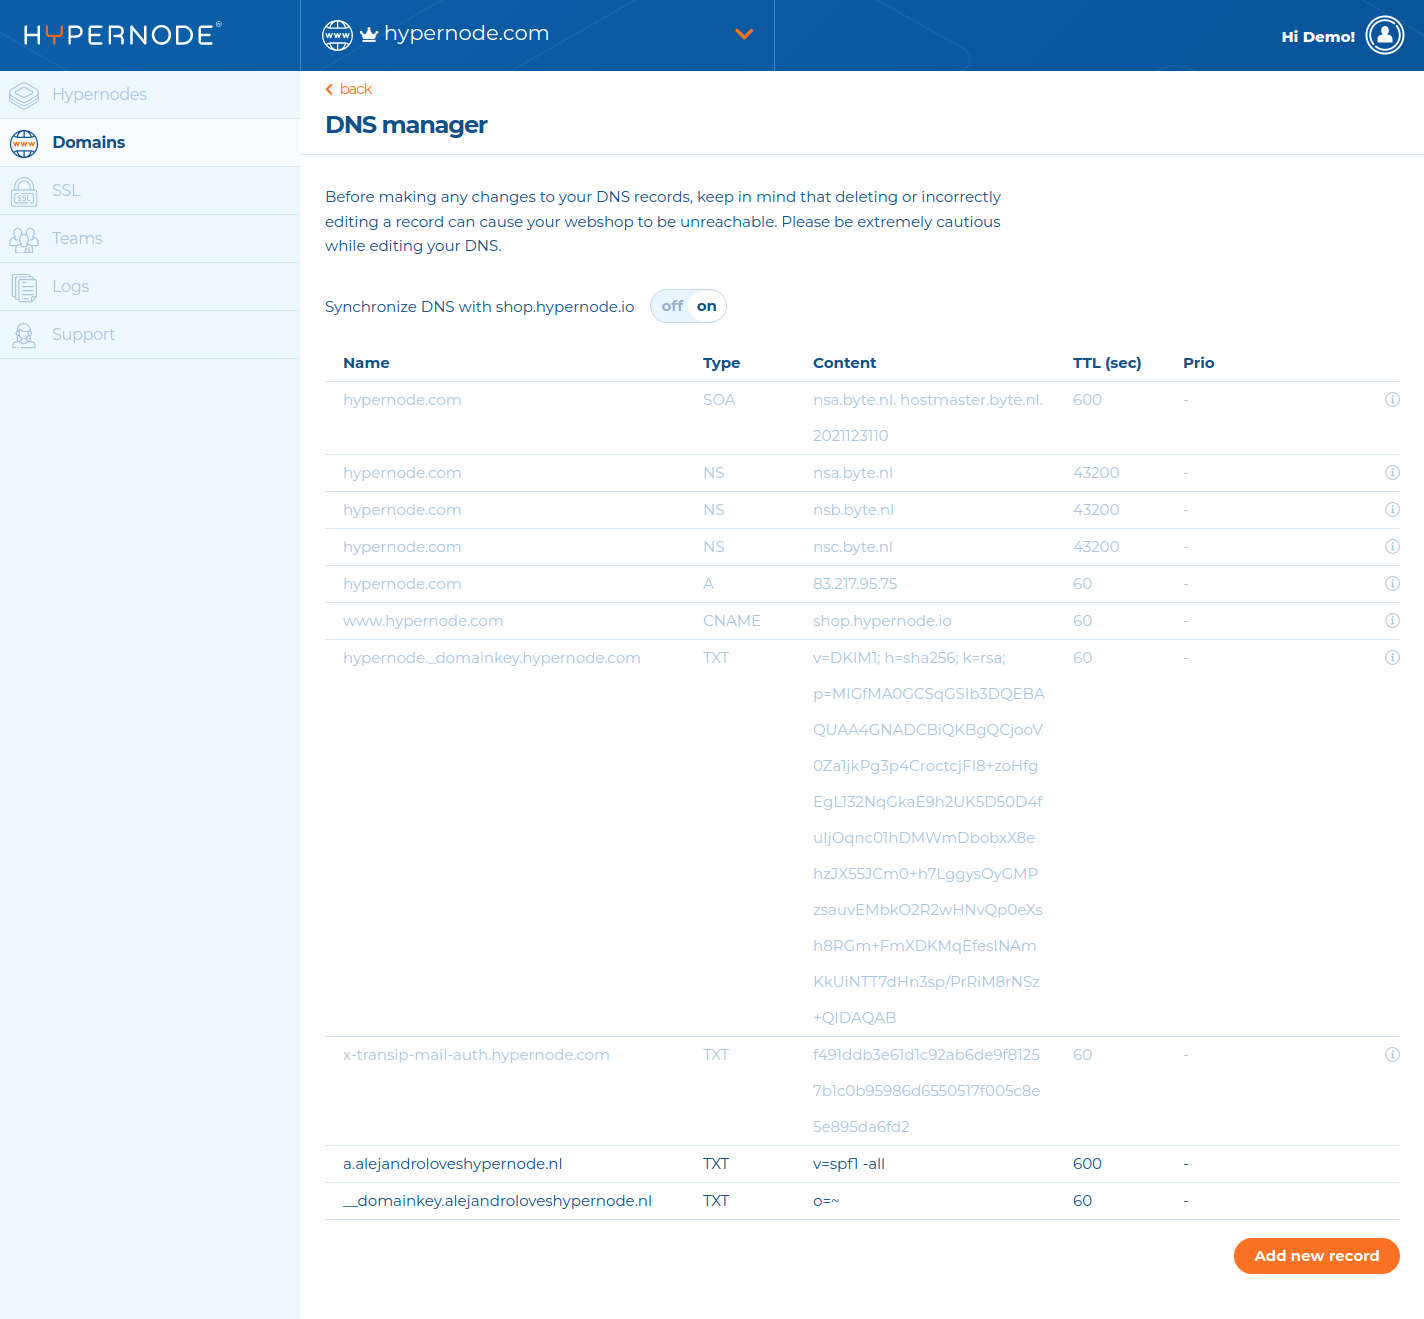Select the _domainkey.alejandroloveshypernode.nl record name

497,1201
